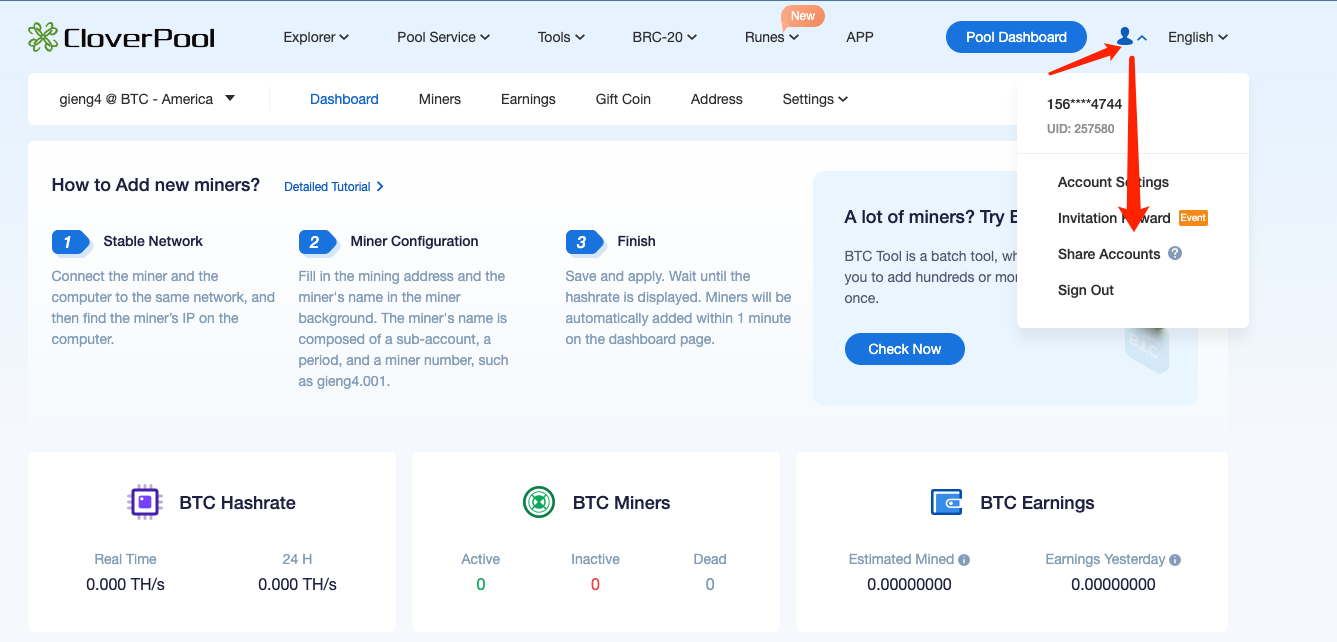Select Account Settings from user menu
Viewport: 1337px width, 642px height.
click(x=1113, y=182)
